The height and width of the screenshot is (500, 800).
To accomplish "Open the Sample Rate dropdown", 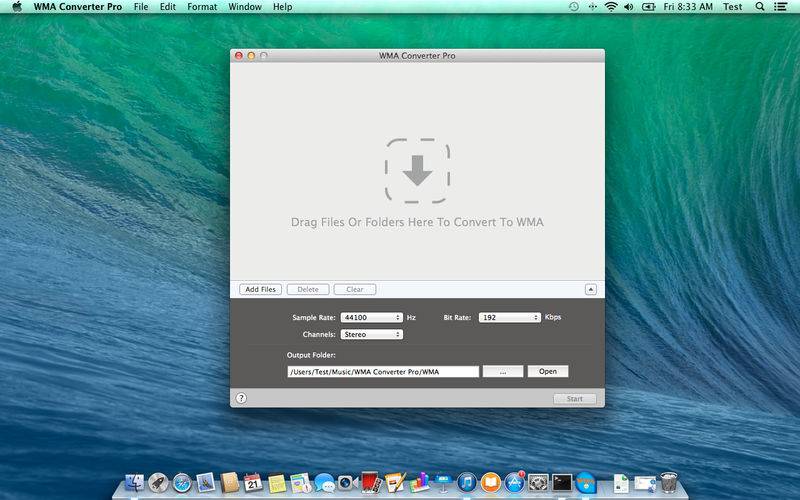I will [371, 317].
